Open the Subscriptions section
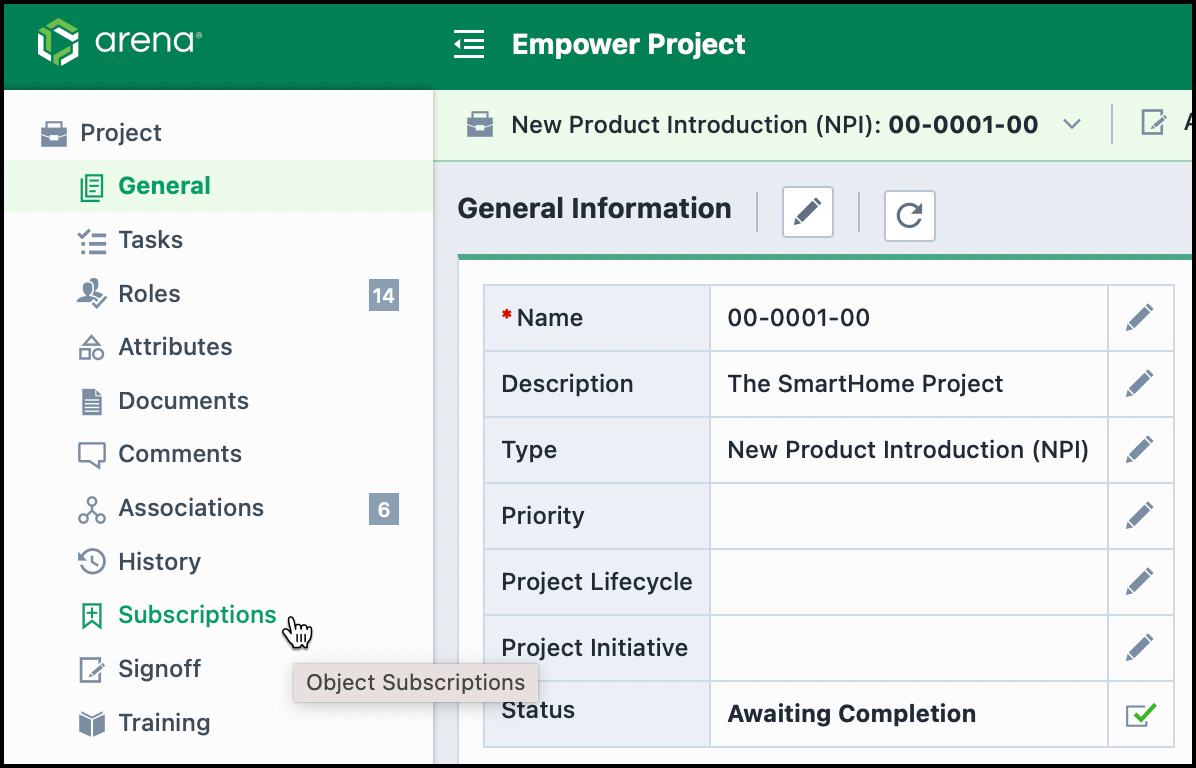Screen dimensions: 1196x768 [196, 615]
